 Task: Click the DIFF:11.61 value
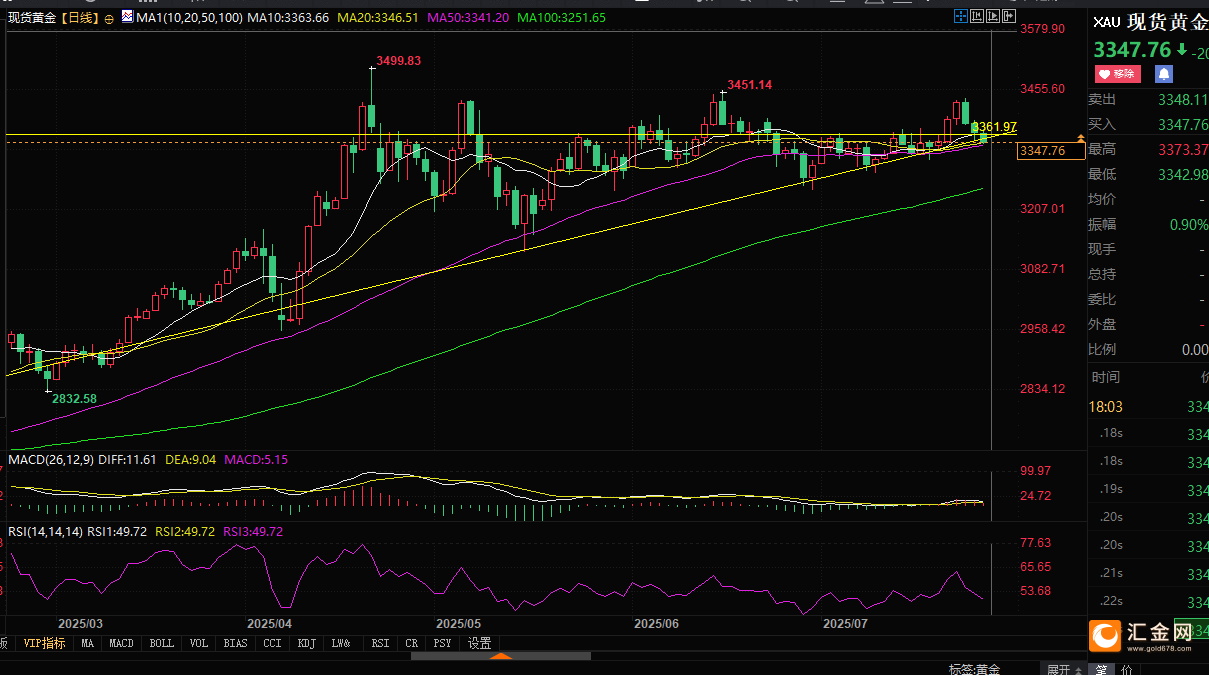128,460
